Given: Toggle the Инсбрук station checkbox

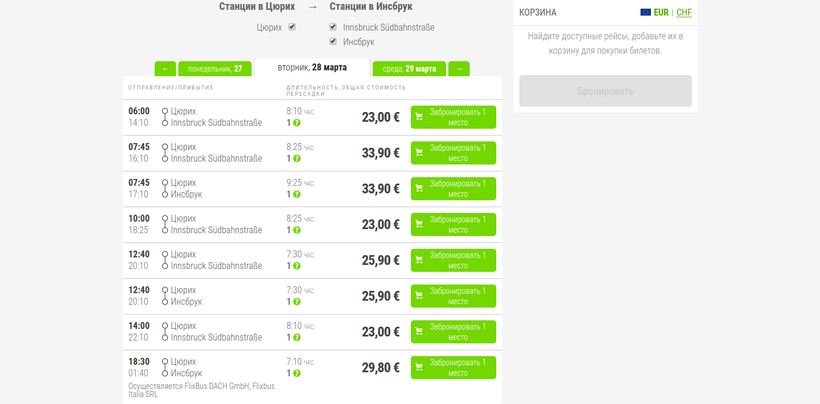Looking at the screenshot, I should pyautogui.click(x=333, y=41).
